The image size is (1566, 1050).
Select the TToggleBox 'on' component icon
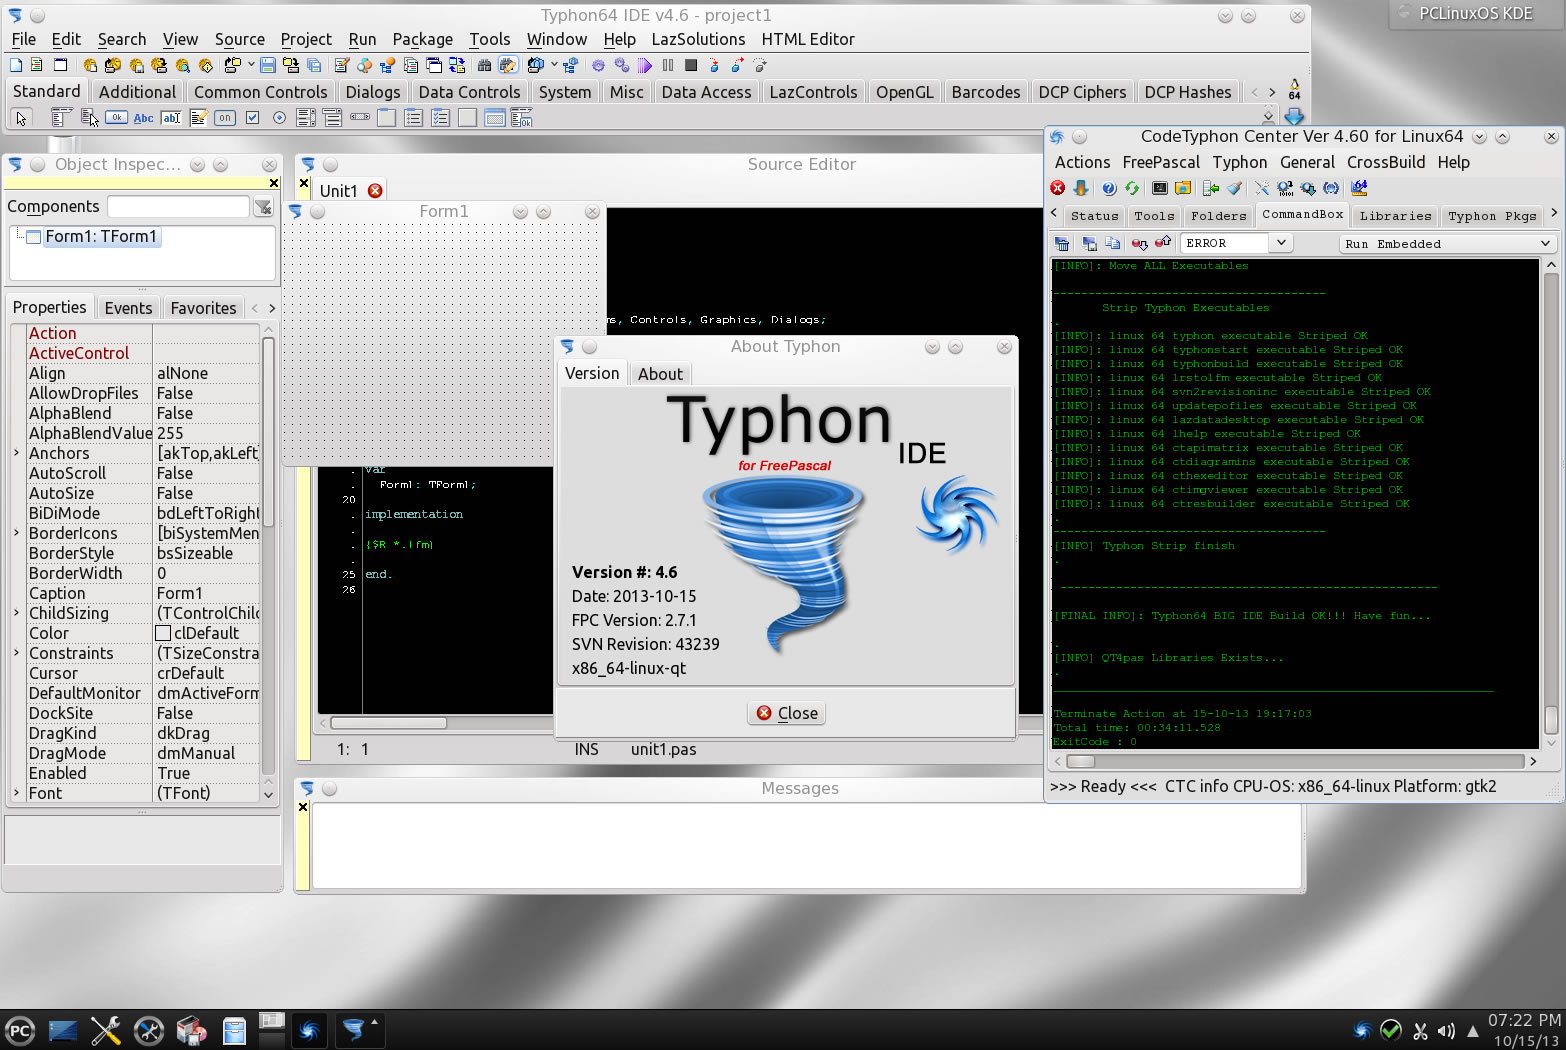point(225,118)
